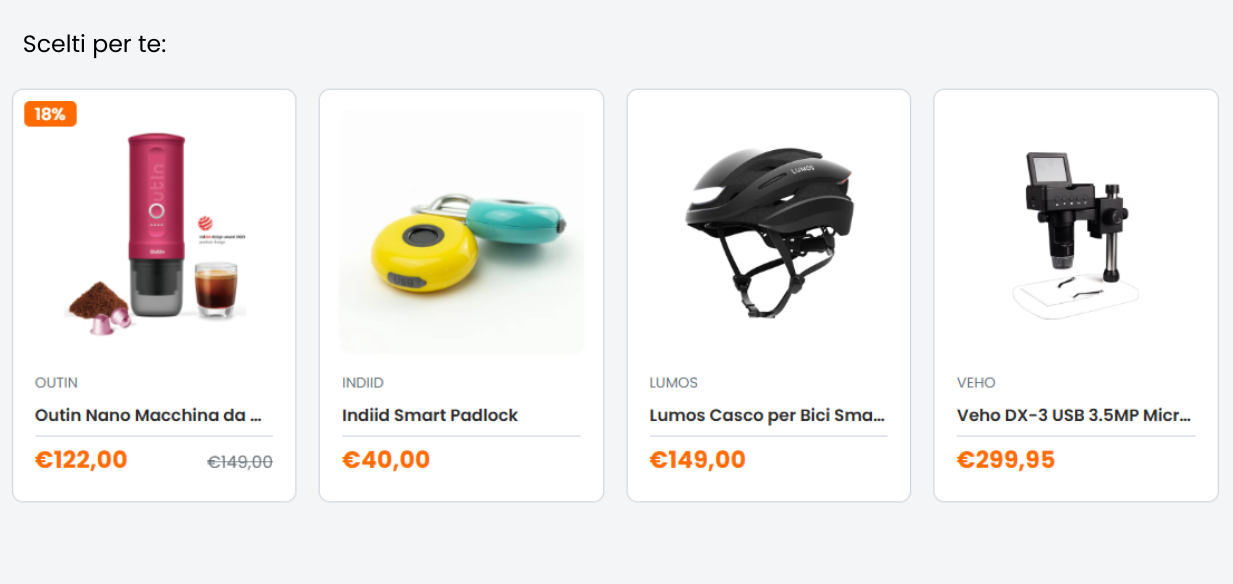
Task: Click the 18% discount badge
Action: pos(50,114)
